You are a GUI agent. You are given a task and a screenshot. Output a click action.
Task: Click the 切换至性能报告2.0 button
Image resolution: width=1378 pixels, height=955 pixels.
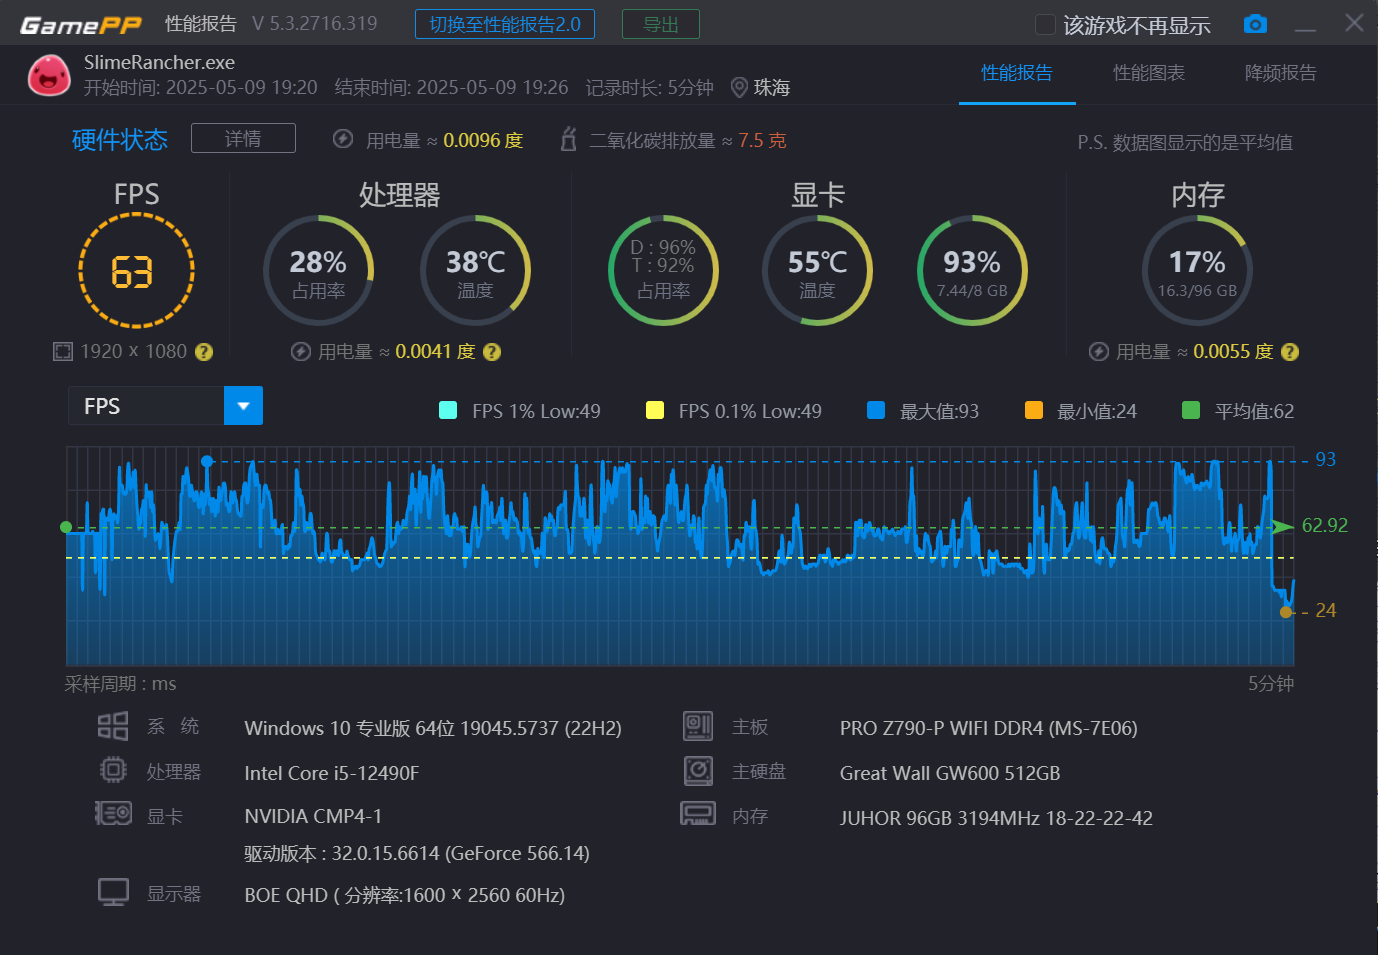click(505, 24)
